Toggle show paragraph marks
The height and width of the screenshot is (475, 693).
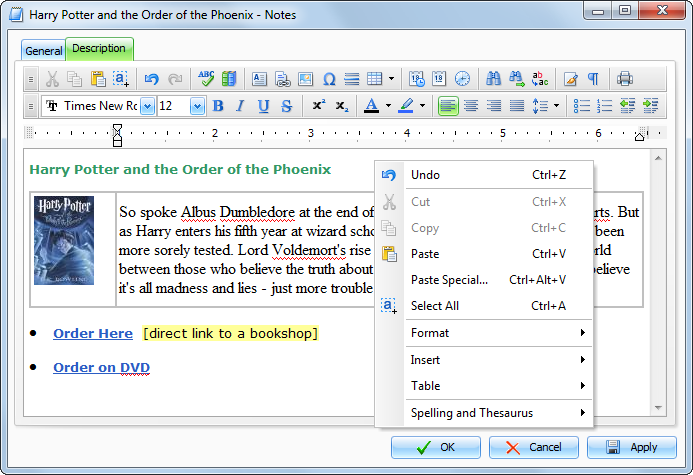[x=593, y=79]
